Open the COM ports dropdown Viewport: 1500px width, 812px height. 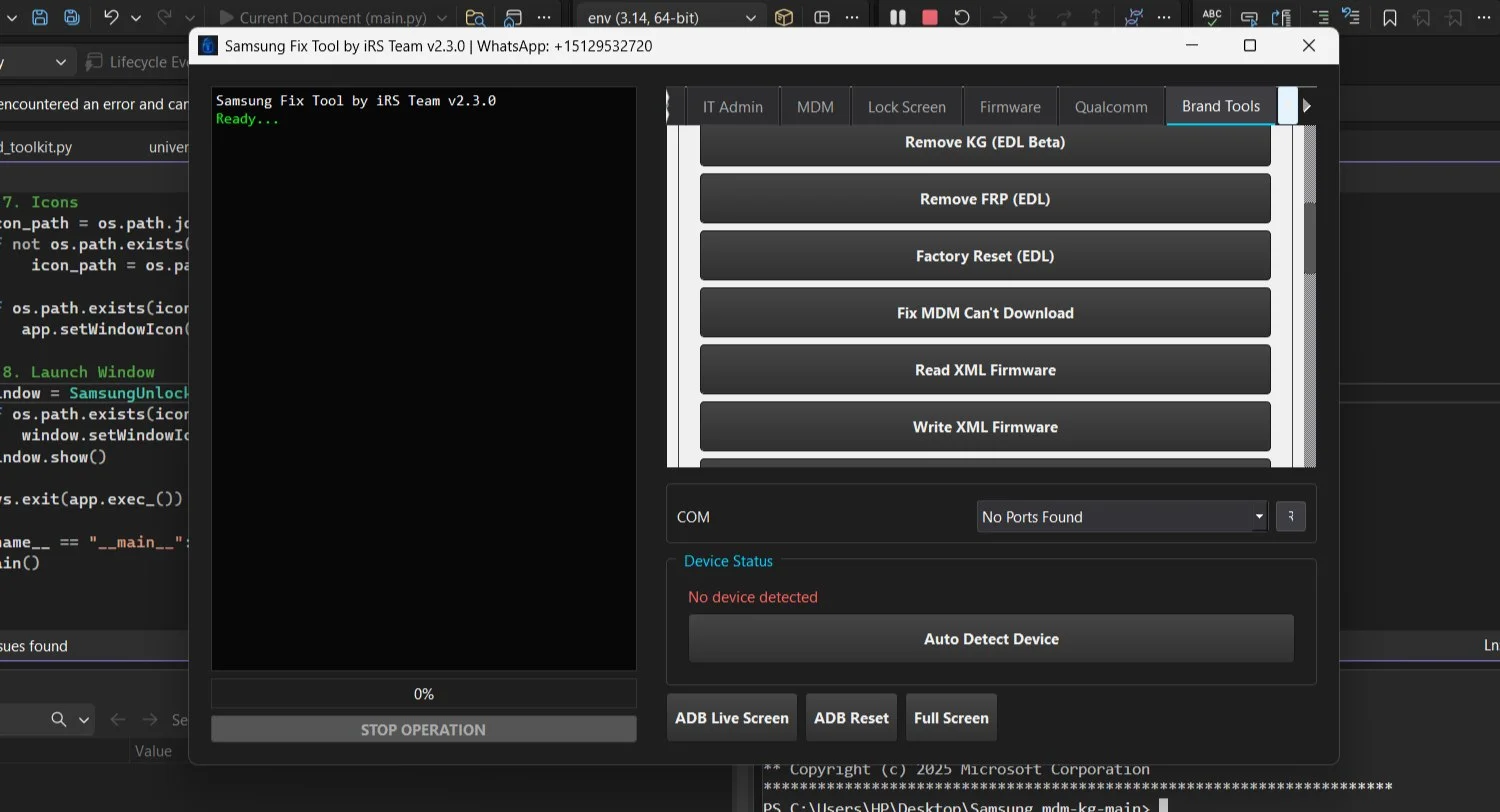point(1121,517)
